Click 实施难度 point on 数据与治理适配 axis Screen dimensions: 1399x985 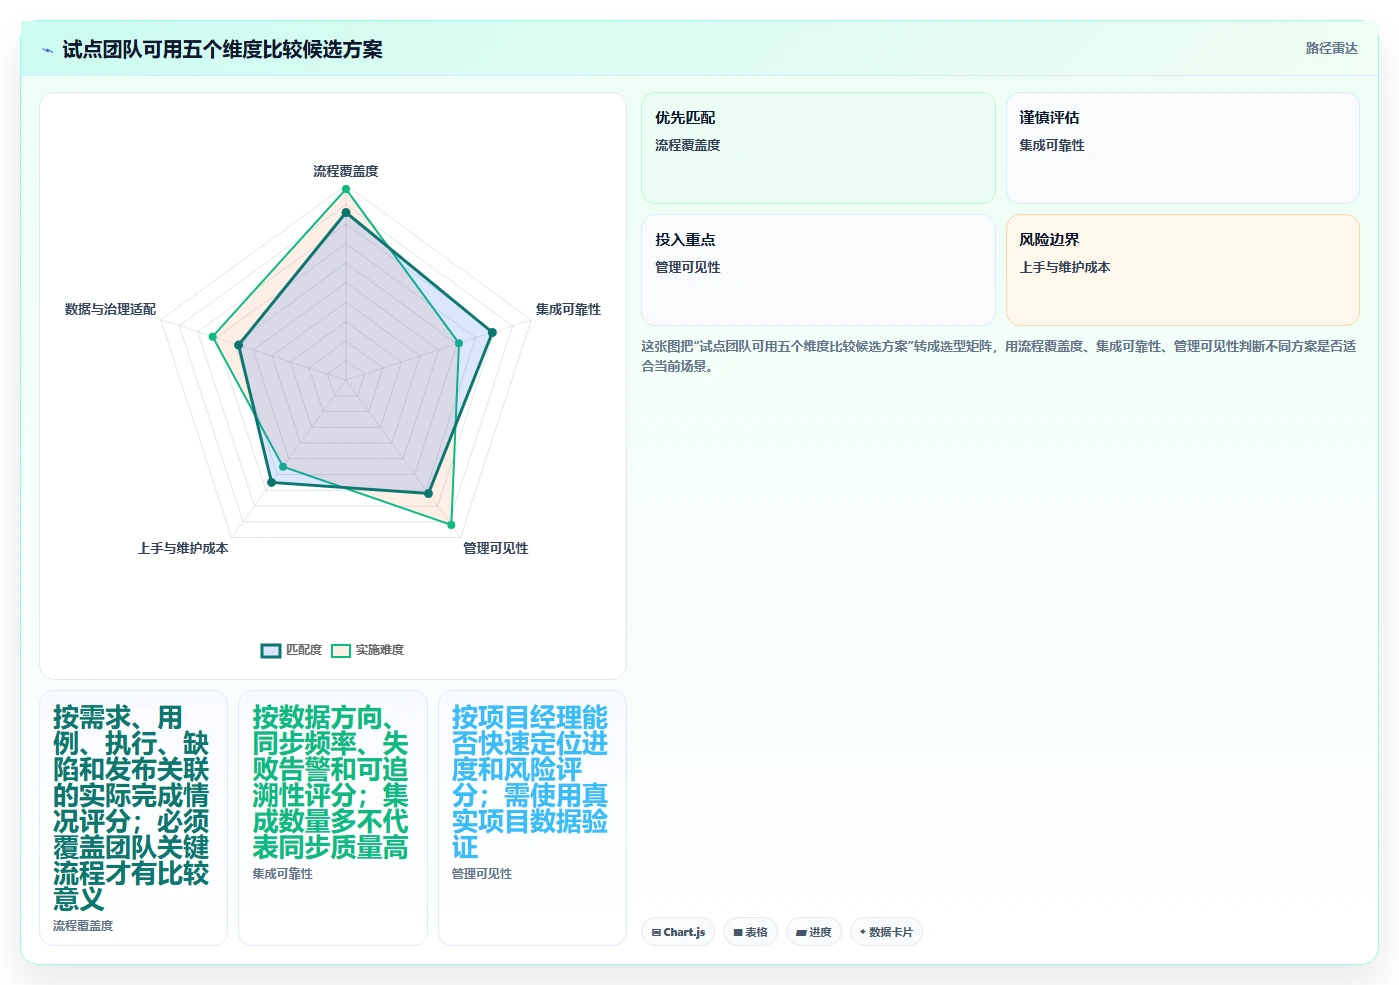[212, 337]
